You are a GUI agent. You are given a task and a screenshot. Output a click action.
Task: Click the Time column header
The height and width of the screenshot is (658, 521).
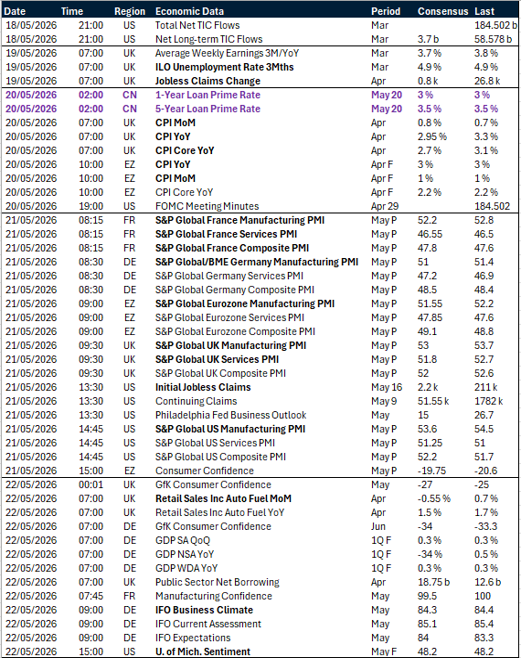[x=72, y=11]
